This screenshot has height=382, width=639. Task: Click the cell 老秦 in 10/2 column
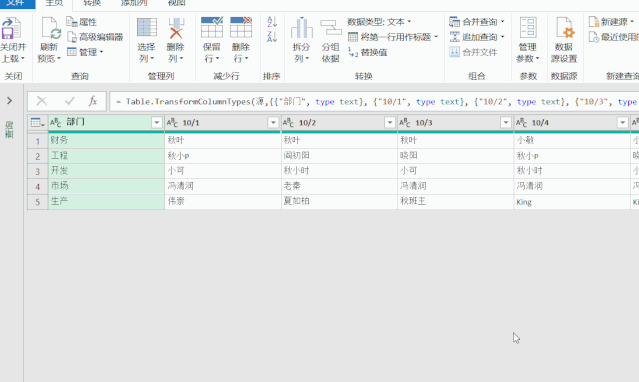pos(339,186)
